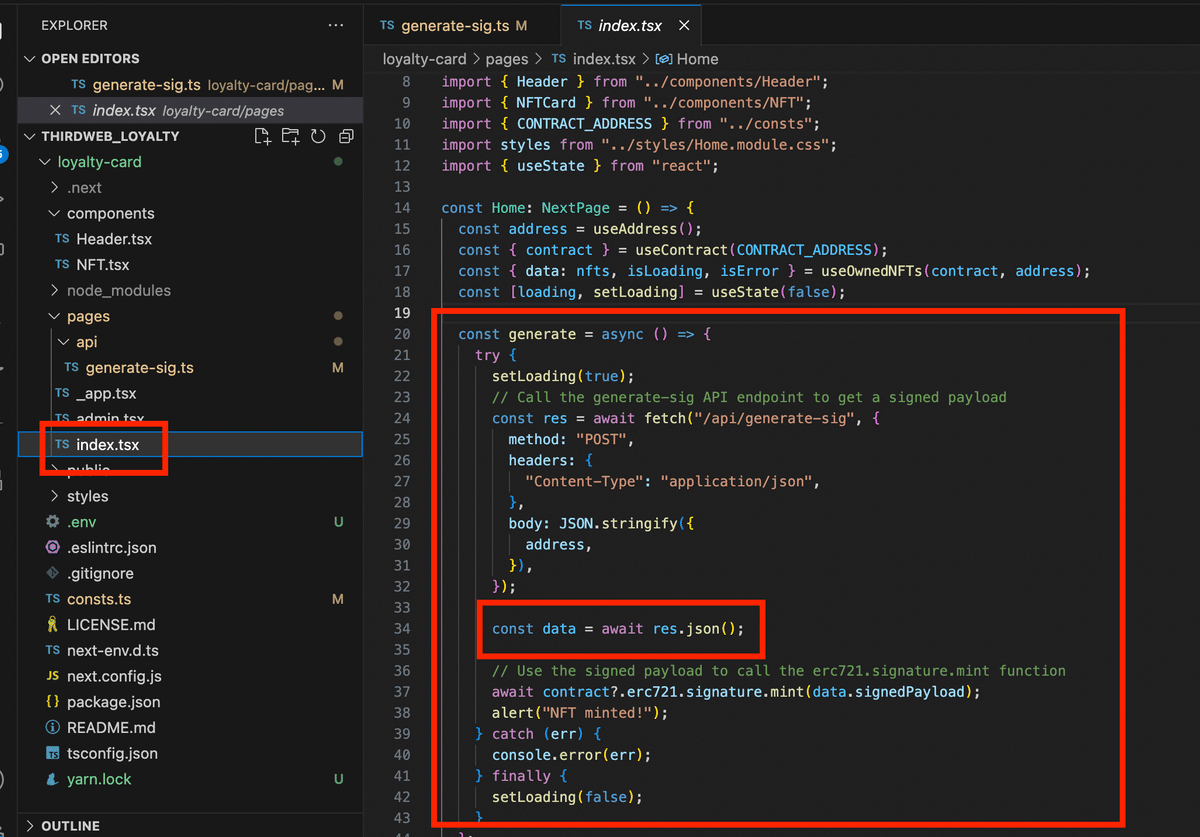Click 'res.json()' on line 34
Screen dimensions: 1200x837
694,628
